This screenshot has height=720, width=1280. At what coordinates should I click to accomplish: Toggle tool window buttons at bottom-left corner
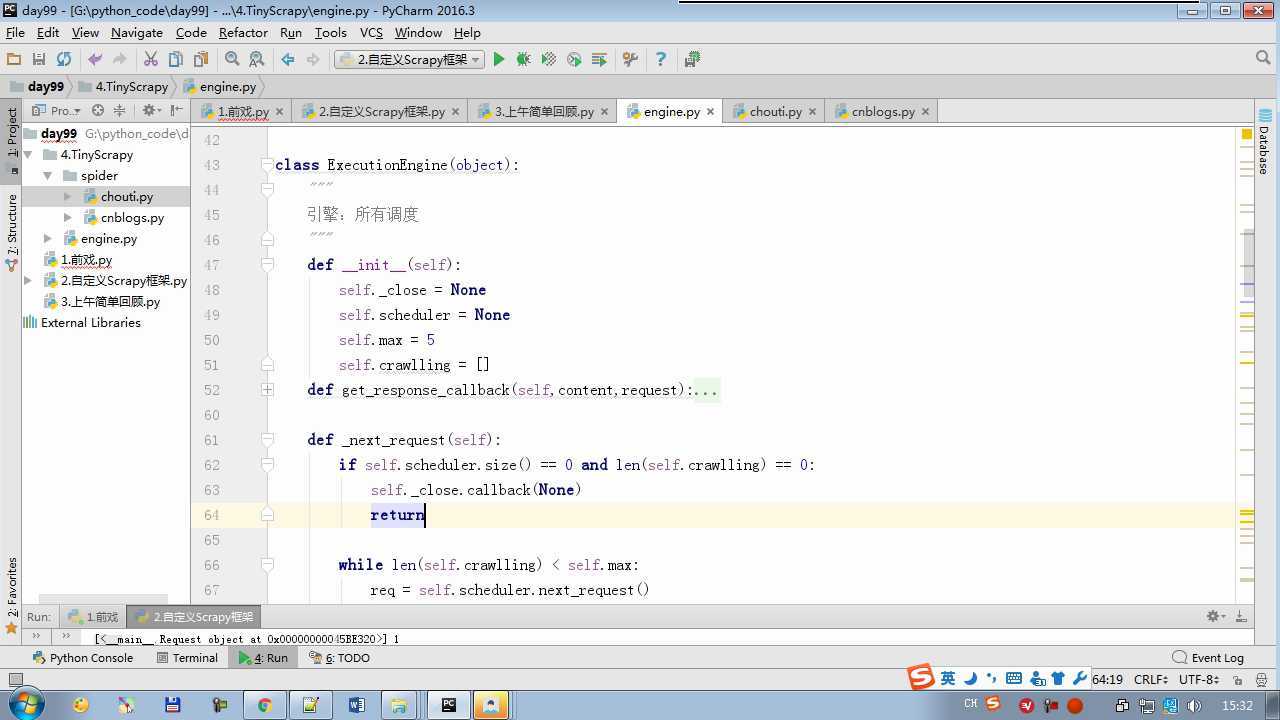pyautogui.click(x=14, y=680)
